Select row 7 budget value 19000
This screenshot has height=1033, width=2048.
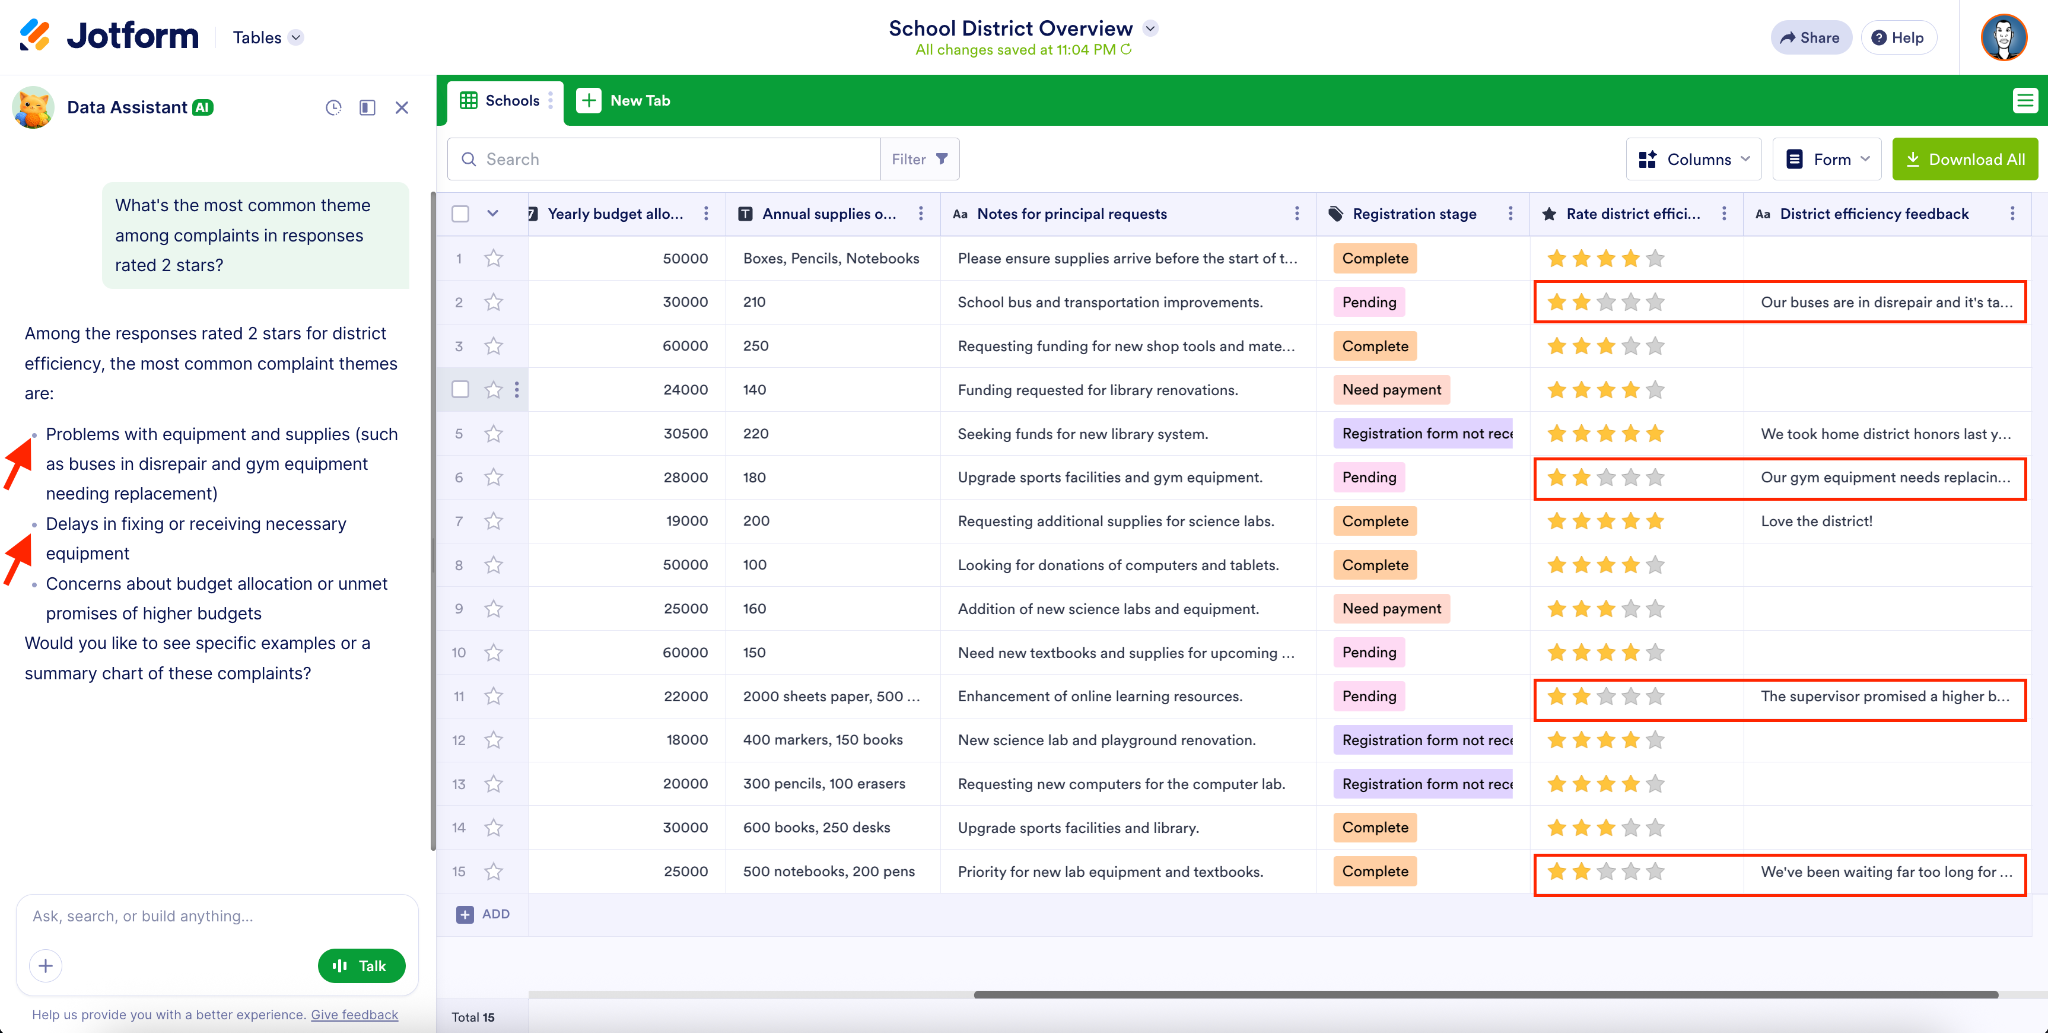tap(627, 521)
